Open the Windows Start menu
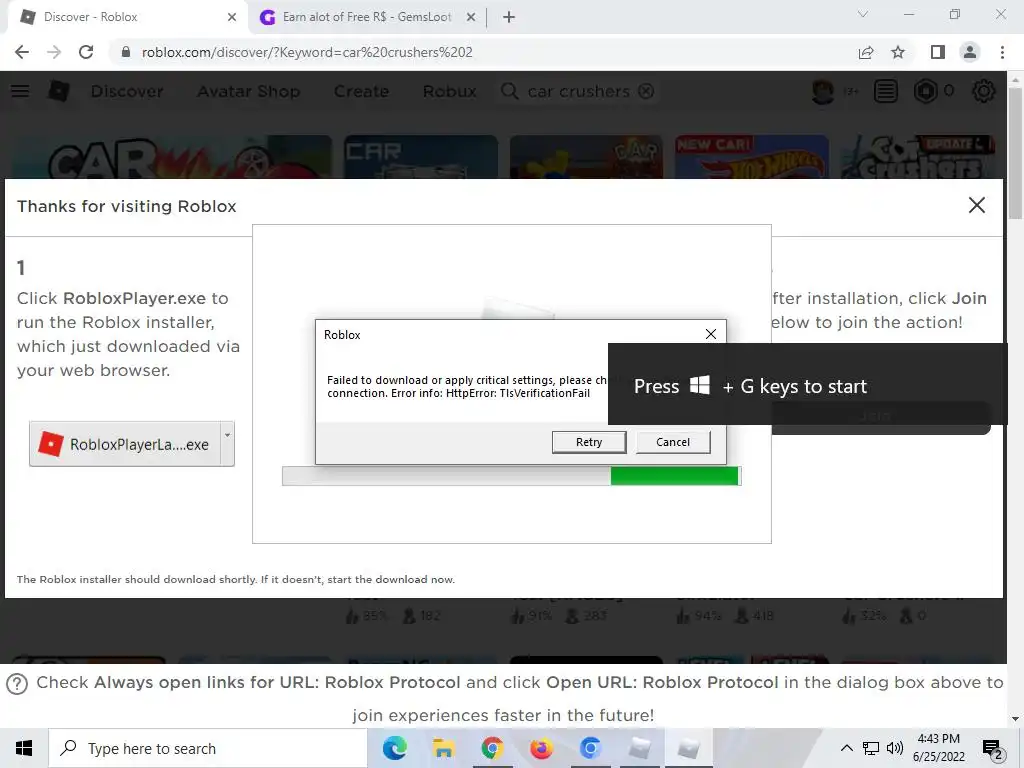 [24, 748]
